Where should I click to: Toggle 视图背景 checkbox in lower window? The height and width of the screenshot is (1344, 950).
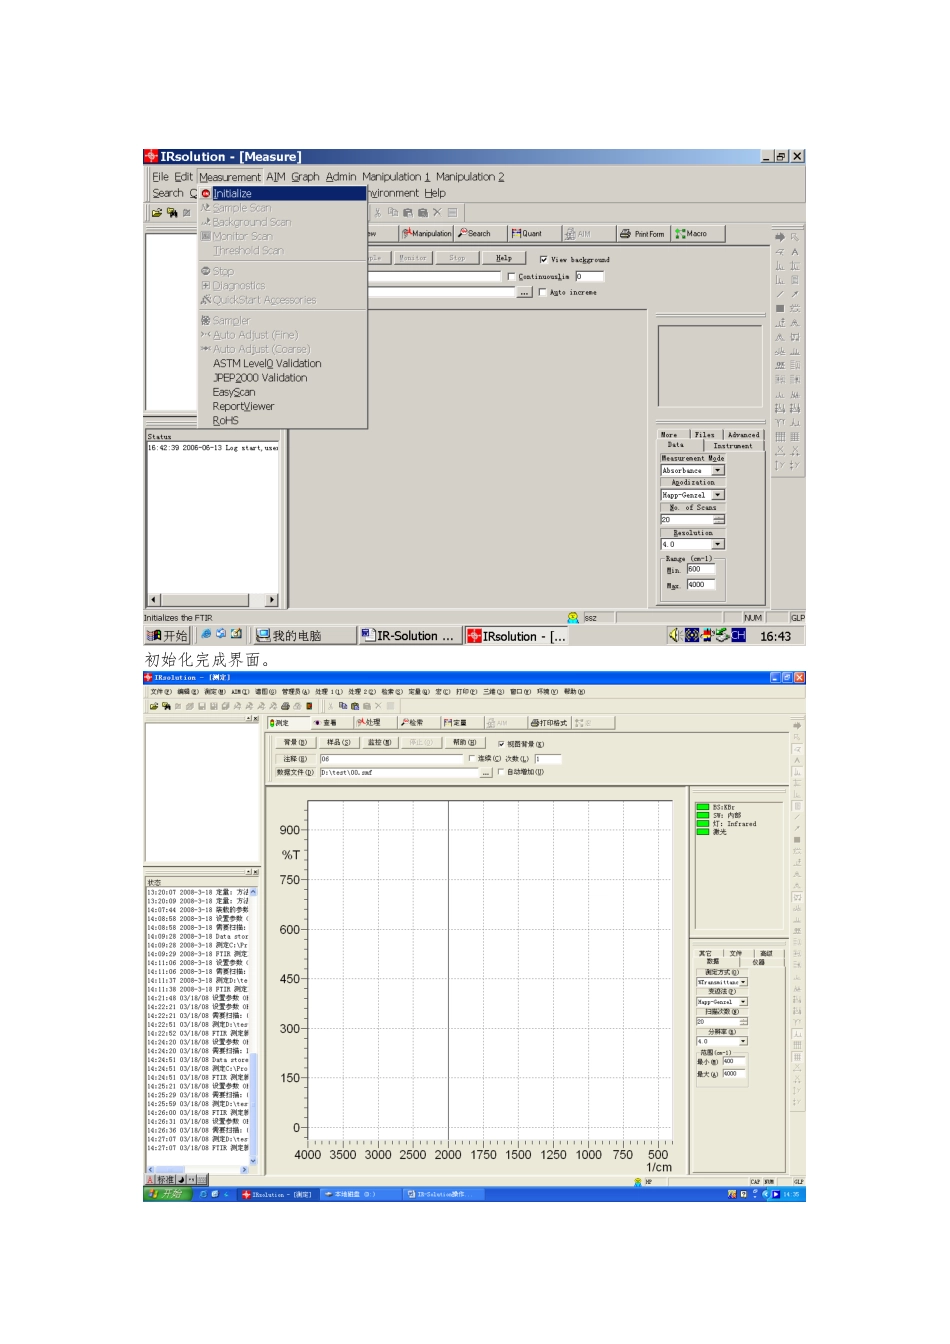tap(501, 744)
